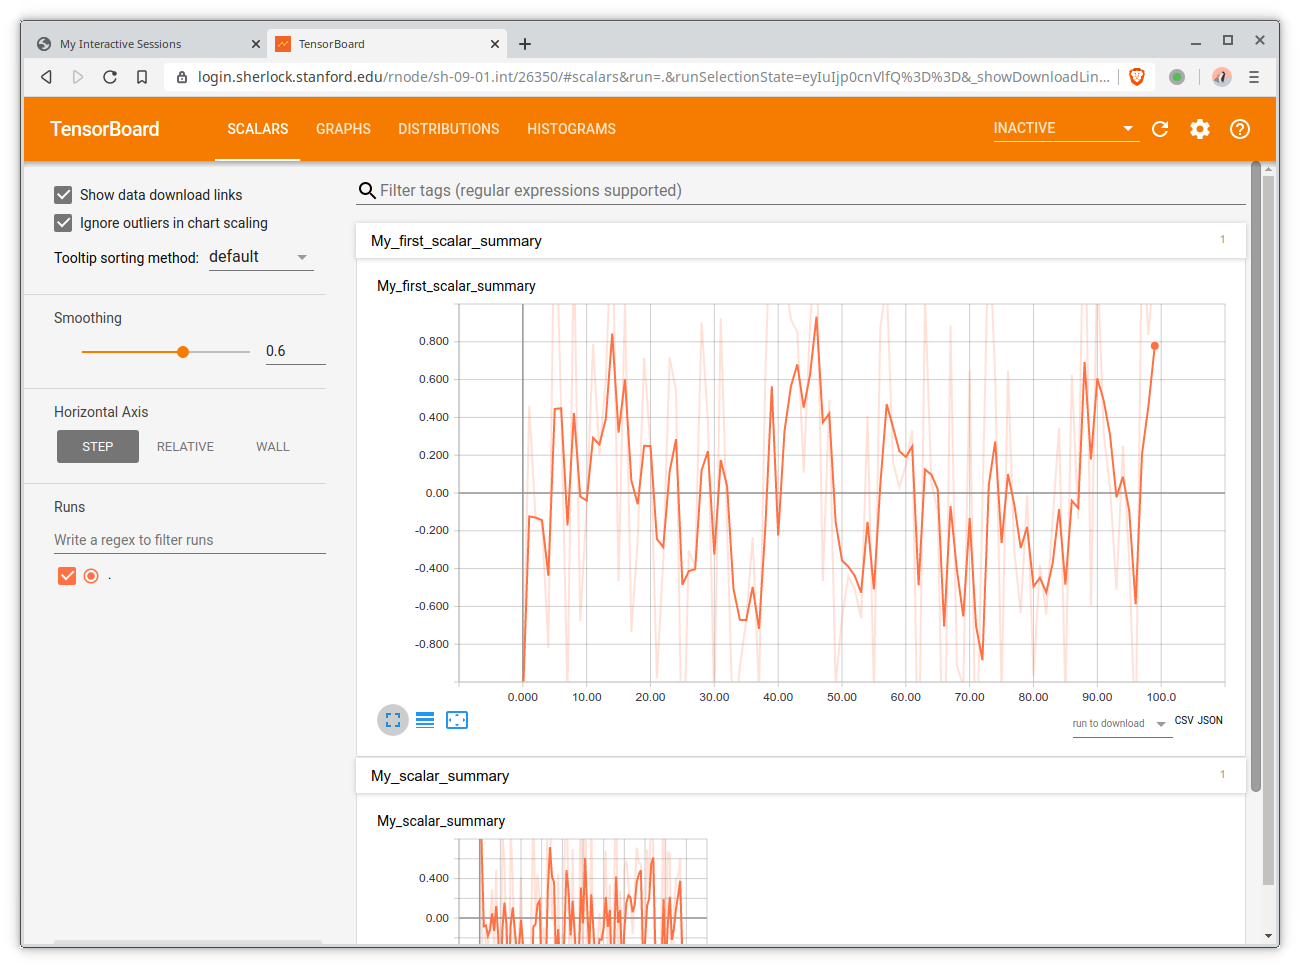Viewport: 1300px width, 968px height.
Task: Download chart data as CSV
Action: pyautogui.click(x=1184, y=720)
